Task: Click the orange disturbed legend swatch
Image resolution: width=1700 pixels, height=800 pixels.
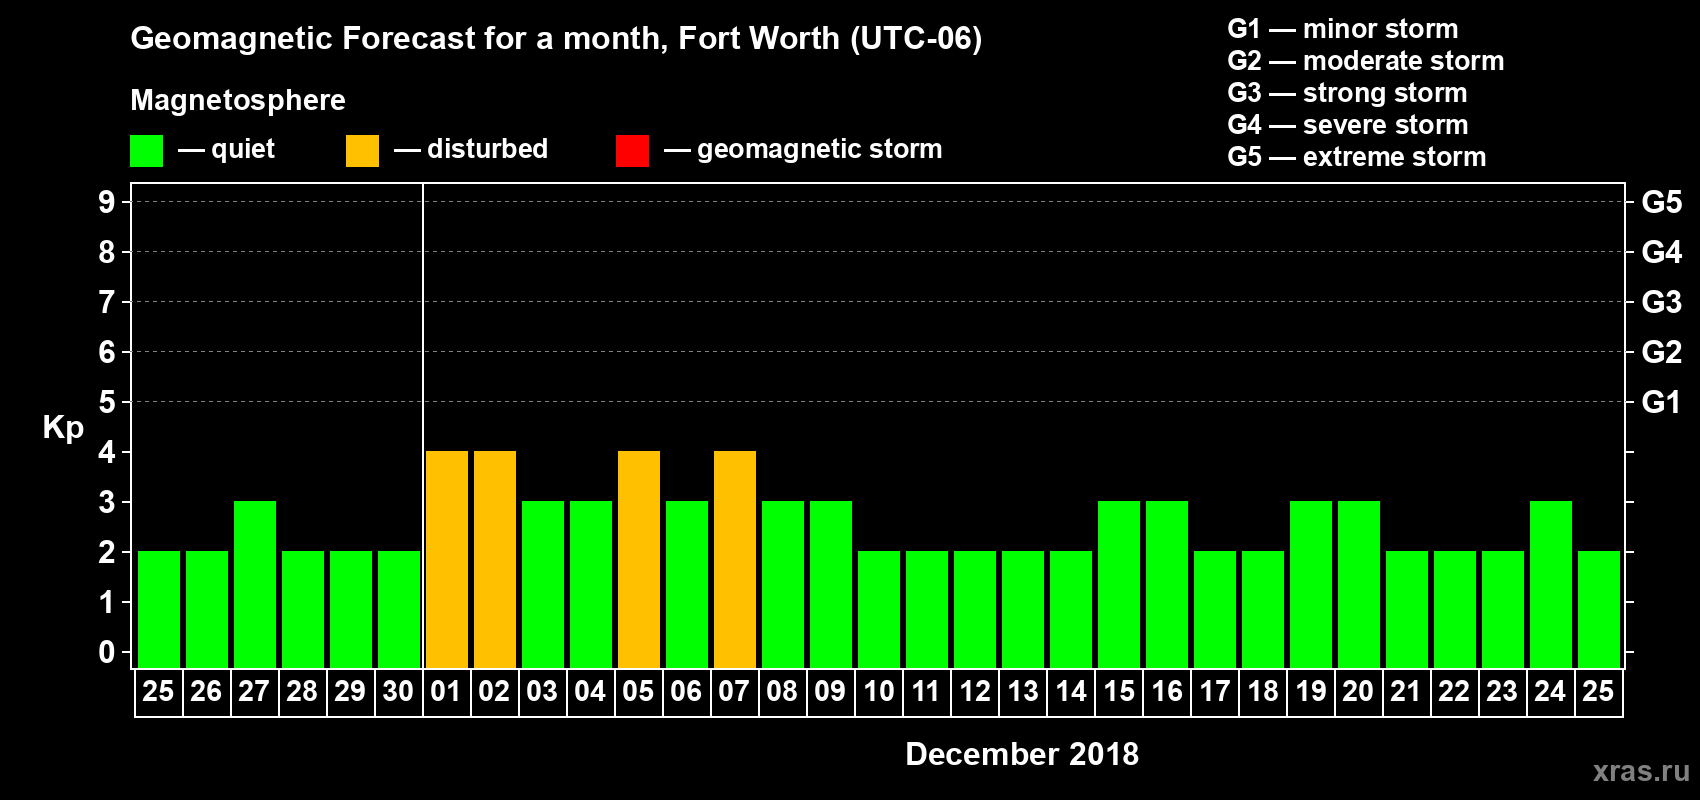Action: pyautogui.click(x=362, y=151)
